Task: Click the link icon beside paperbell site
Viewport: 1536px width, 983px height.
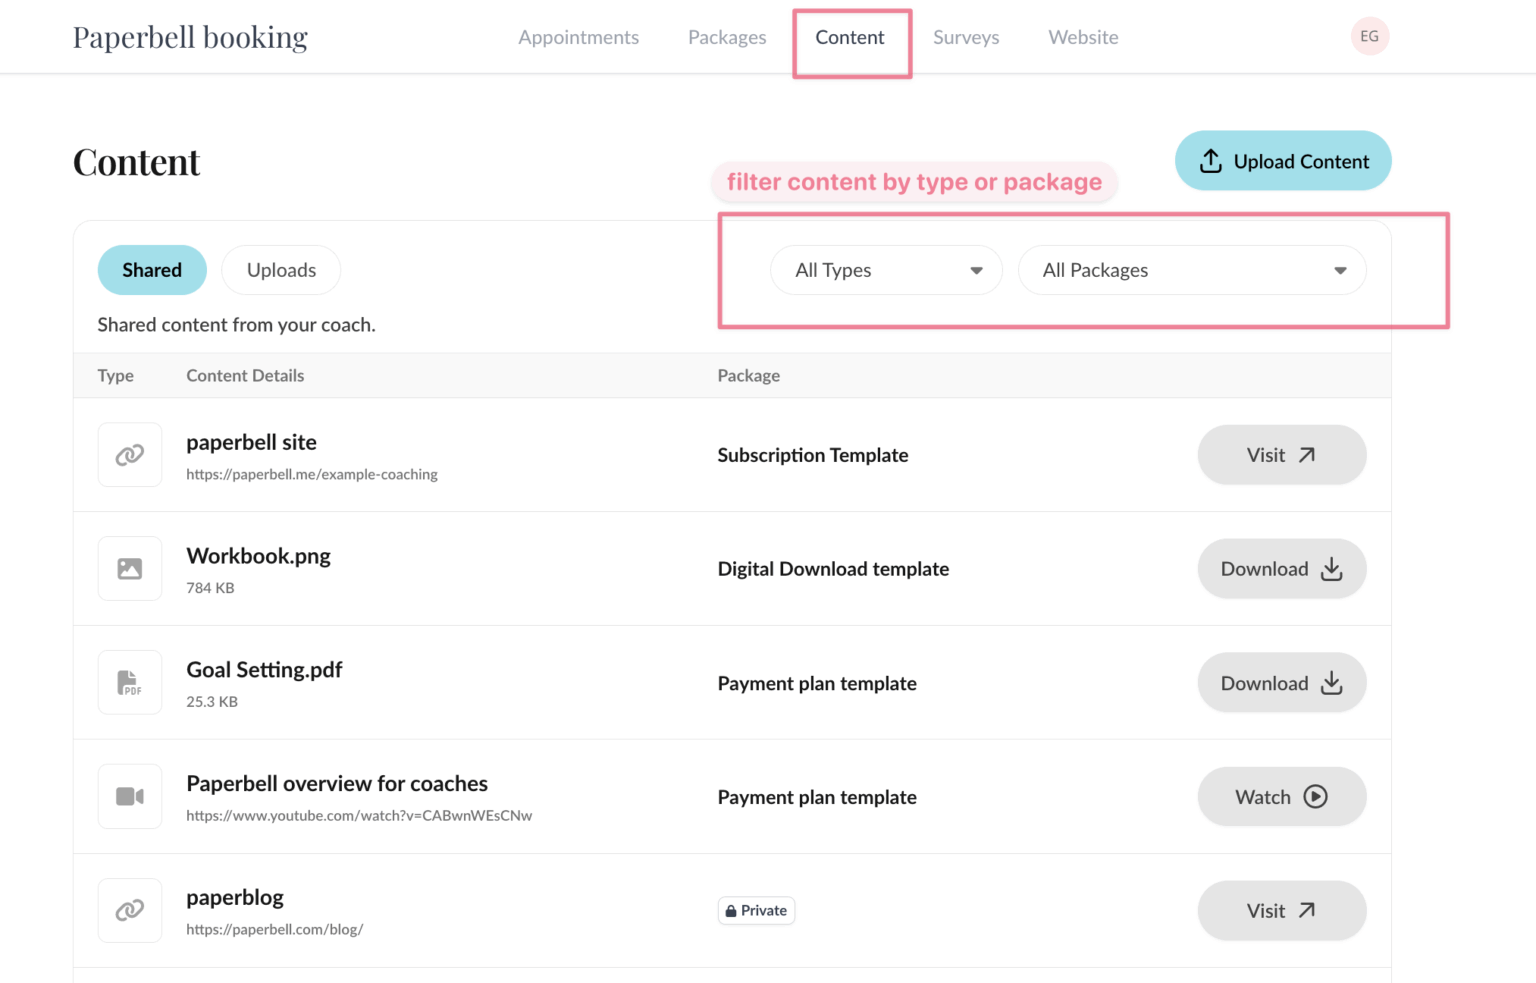Action: coord(129,454)
